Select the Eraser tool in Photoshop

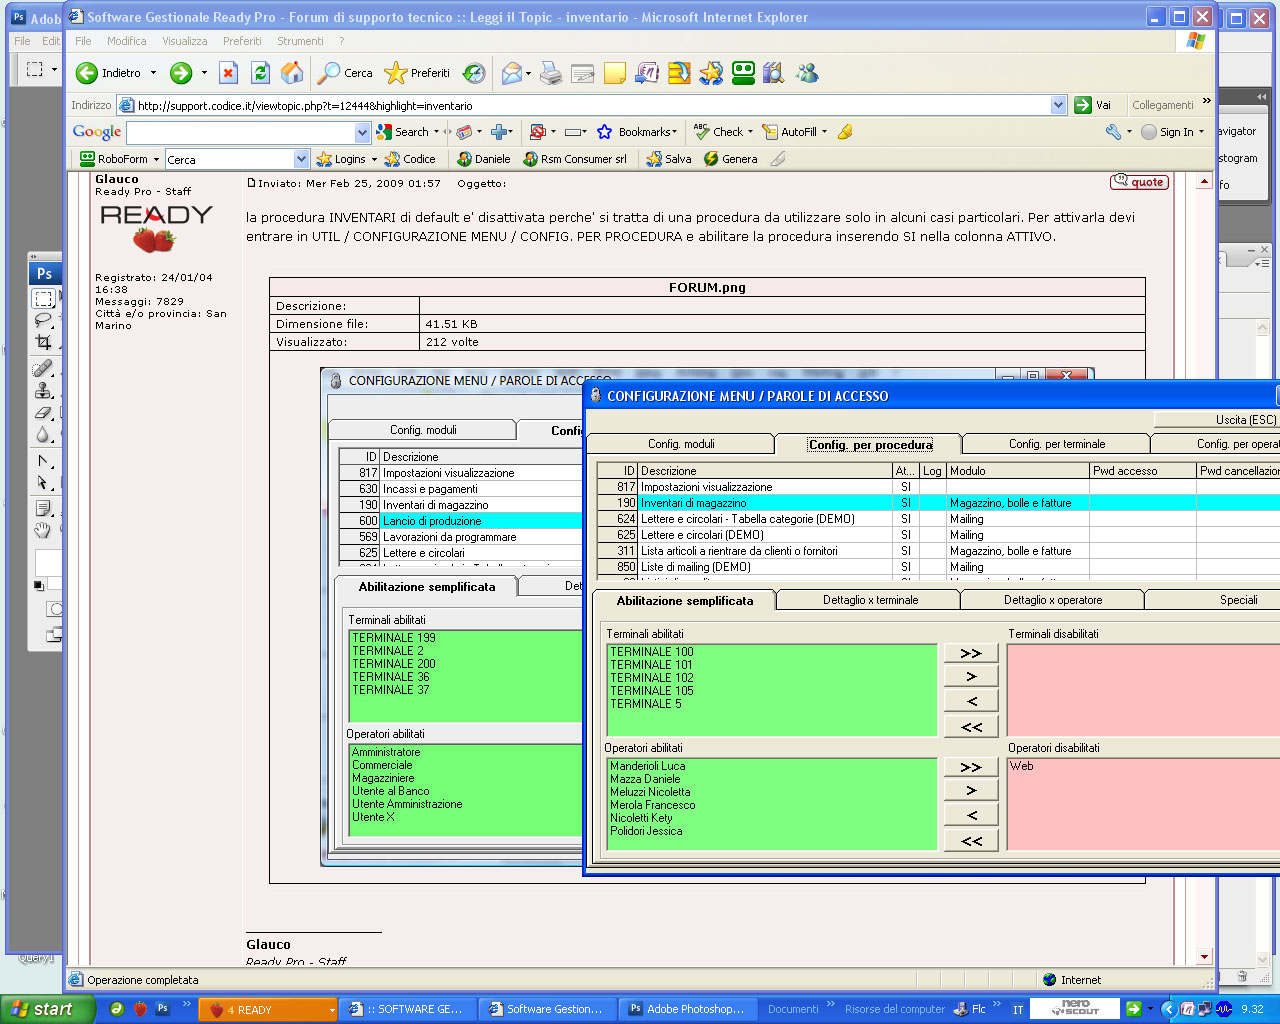(x=43, y=413)
